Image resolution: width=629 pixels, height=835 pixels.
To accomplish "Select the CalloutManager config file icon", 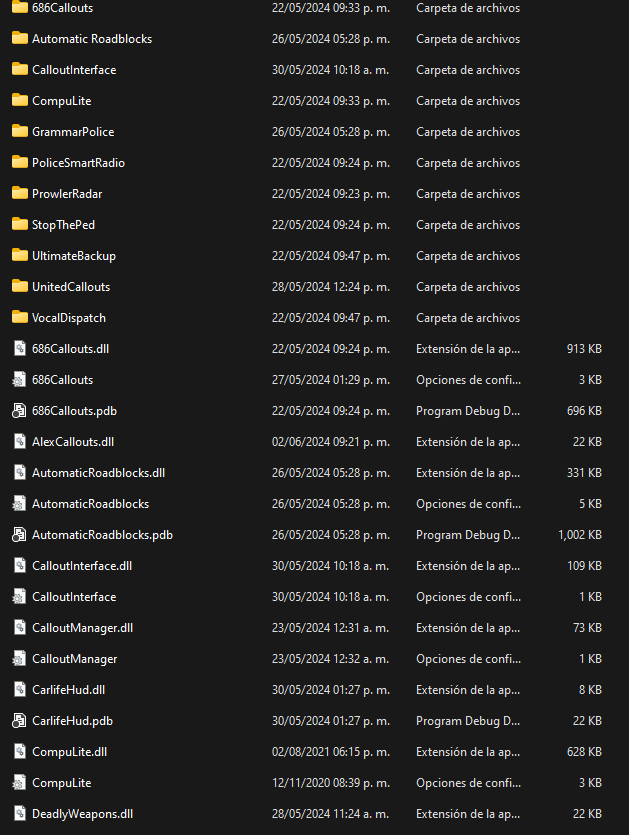I will pyautogui.click(x=19, y=658).
